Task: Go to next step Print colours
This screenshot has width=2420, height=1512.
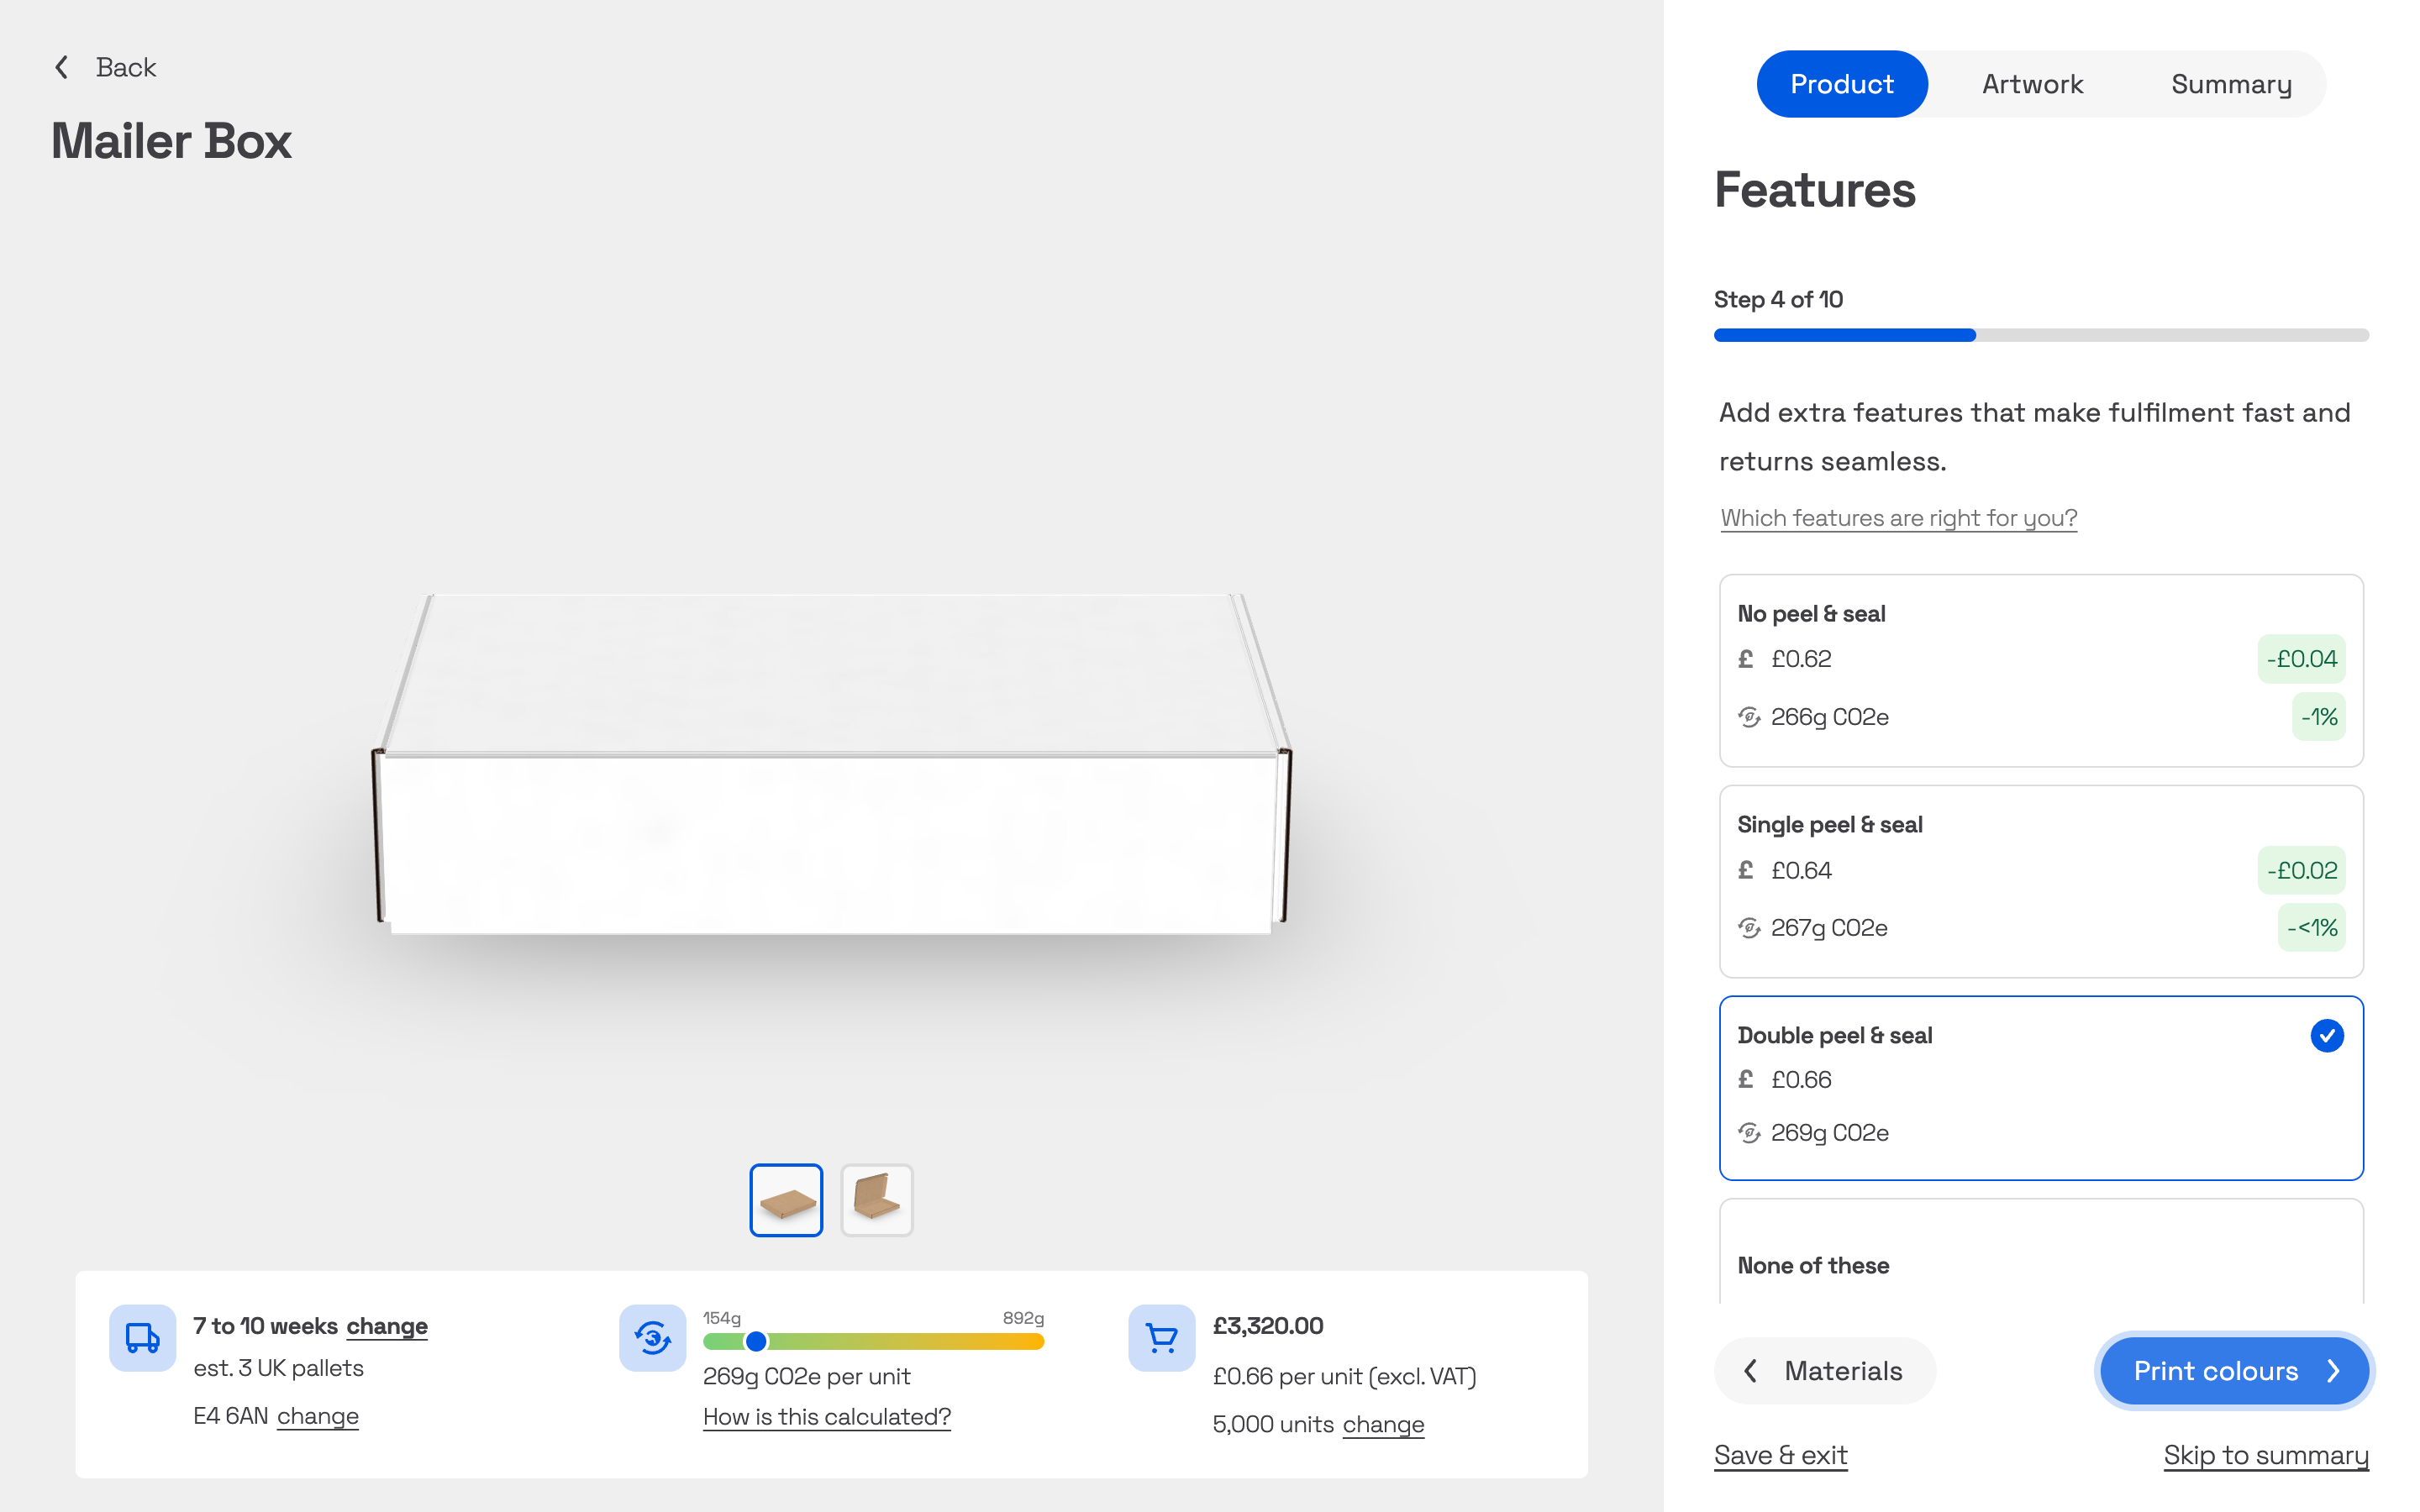Action: click(x=2233, y=1370)
